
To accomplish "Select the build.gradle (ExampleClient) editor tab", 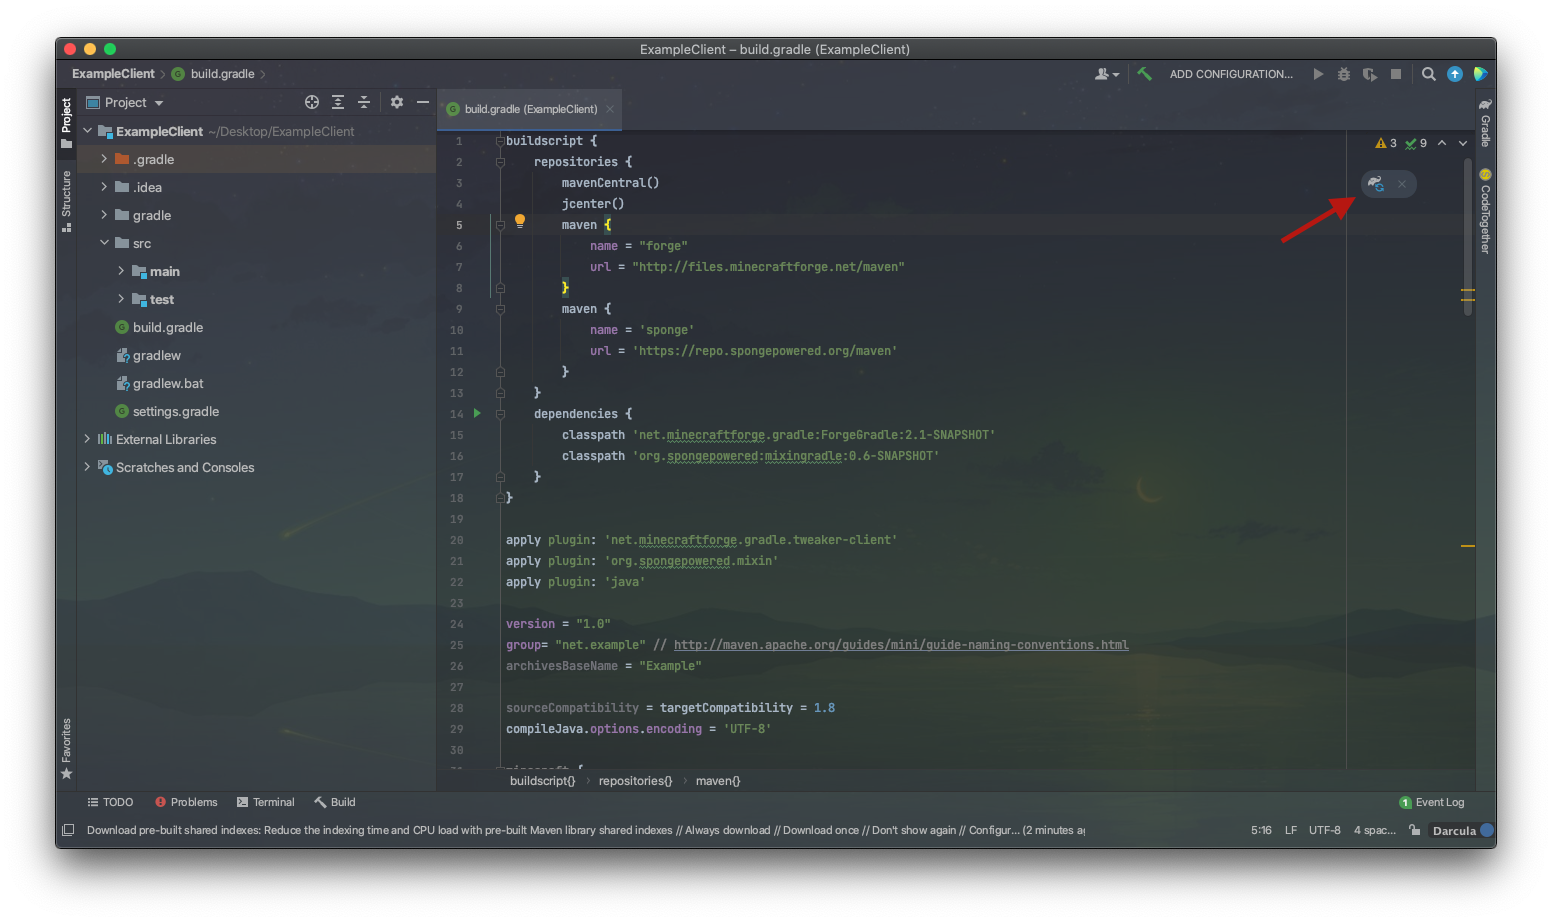I will click(x=530, y=109).
